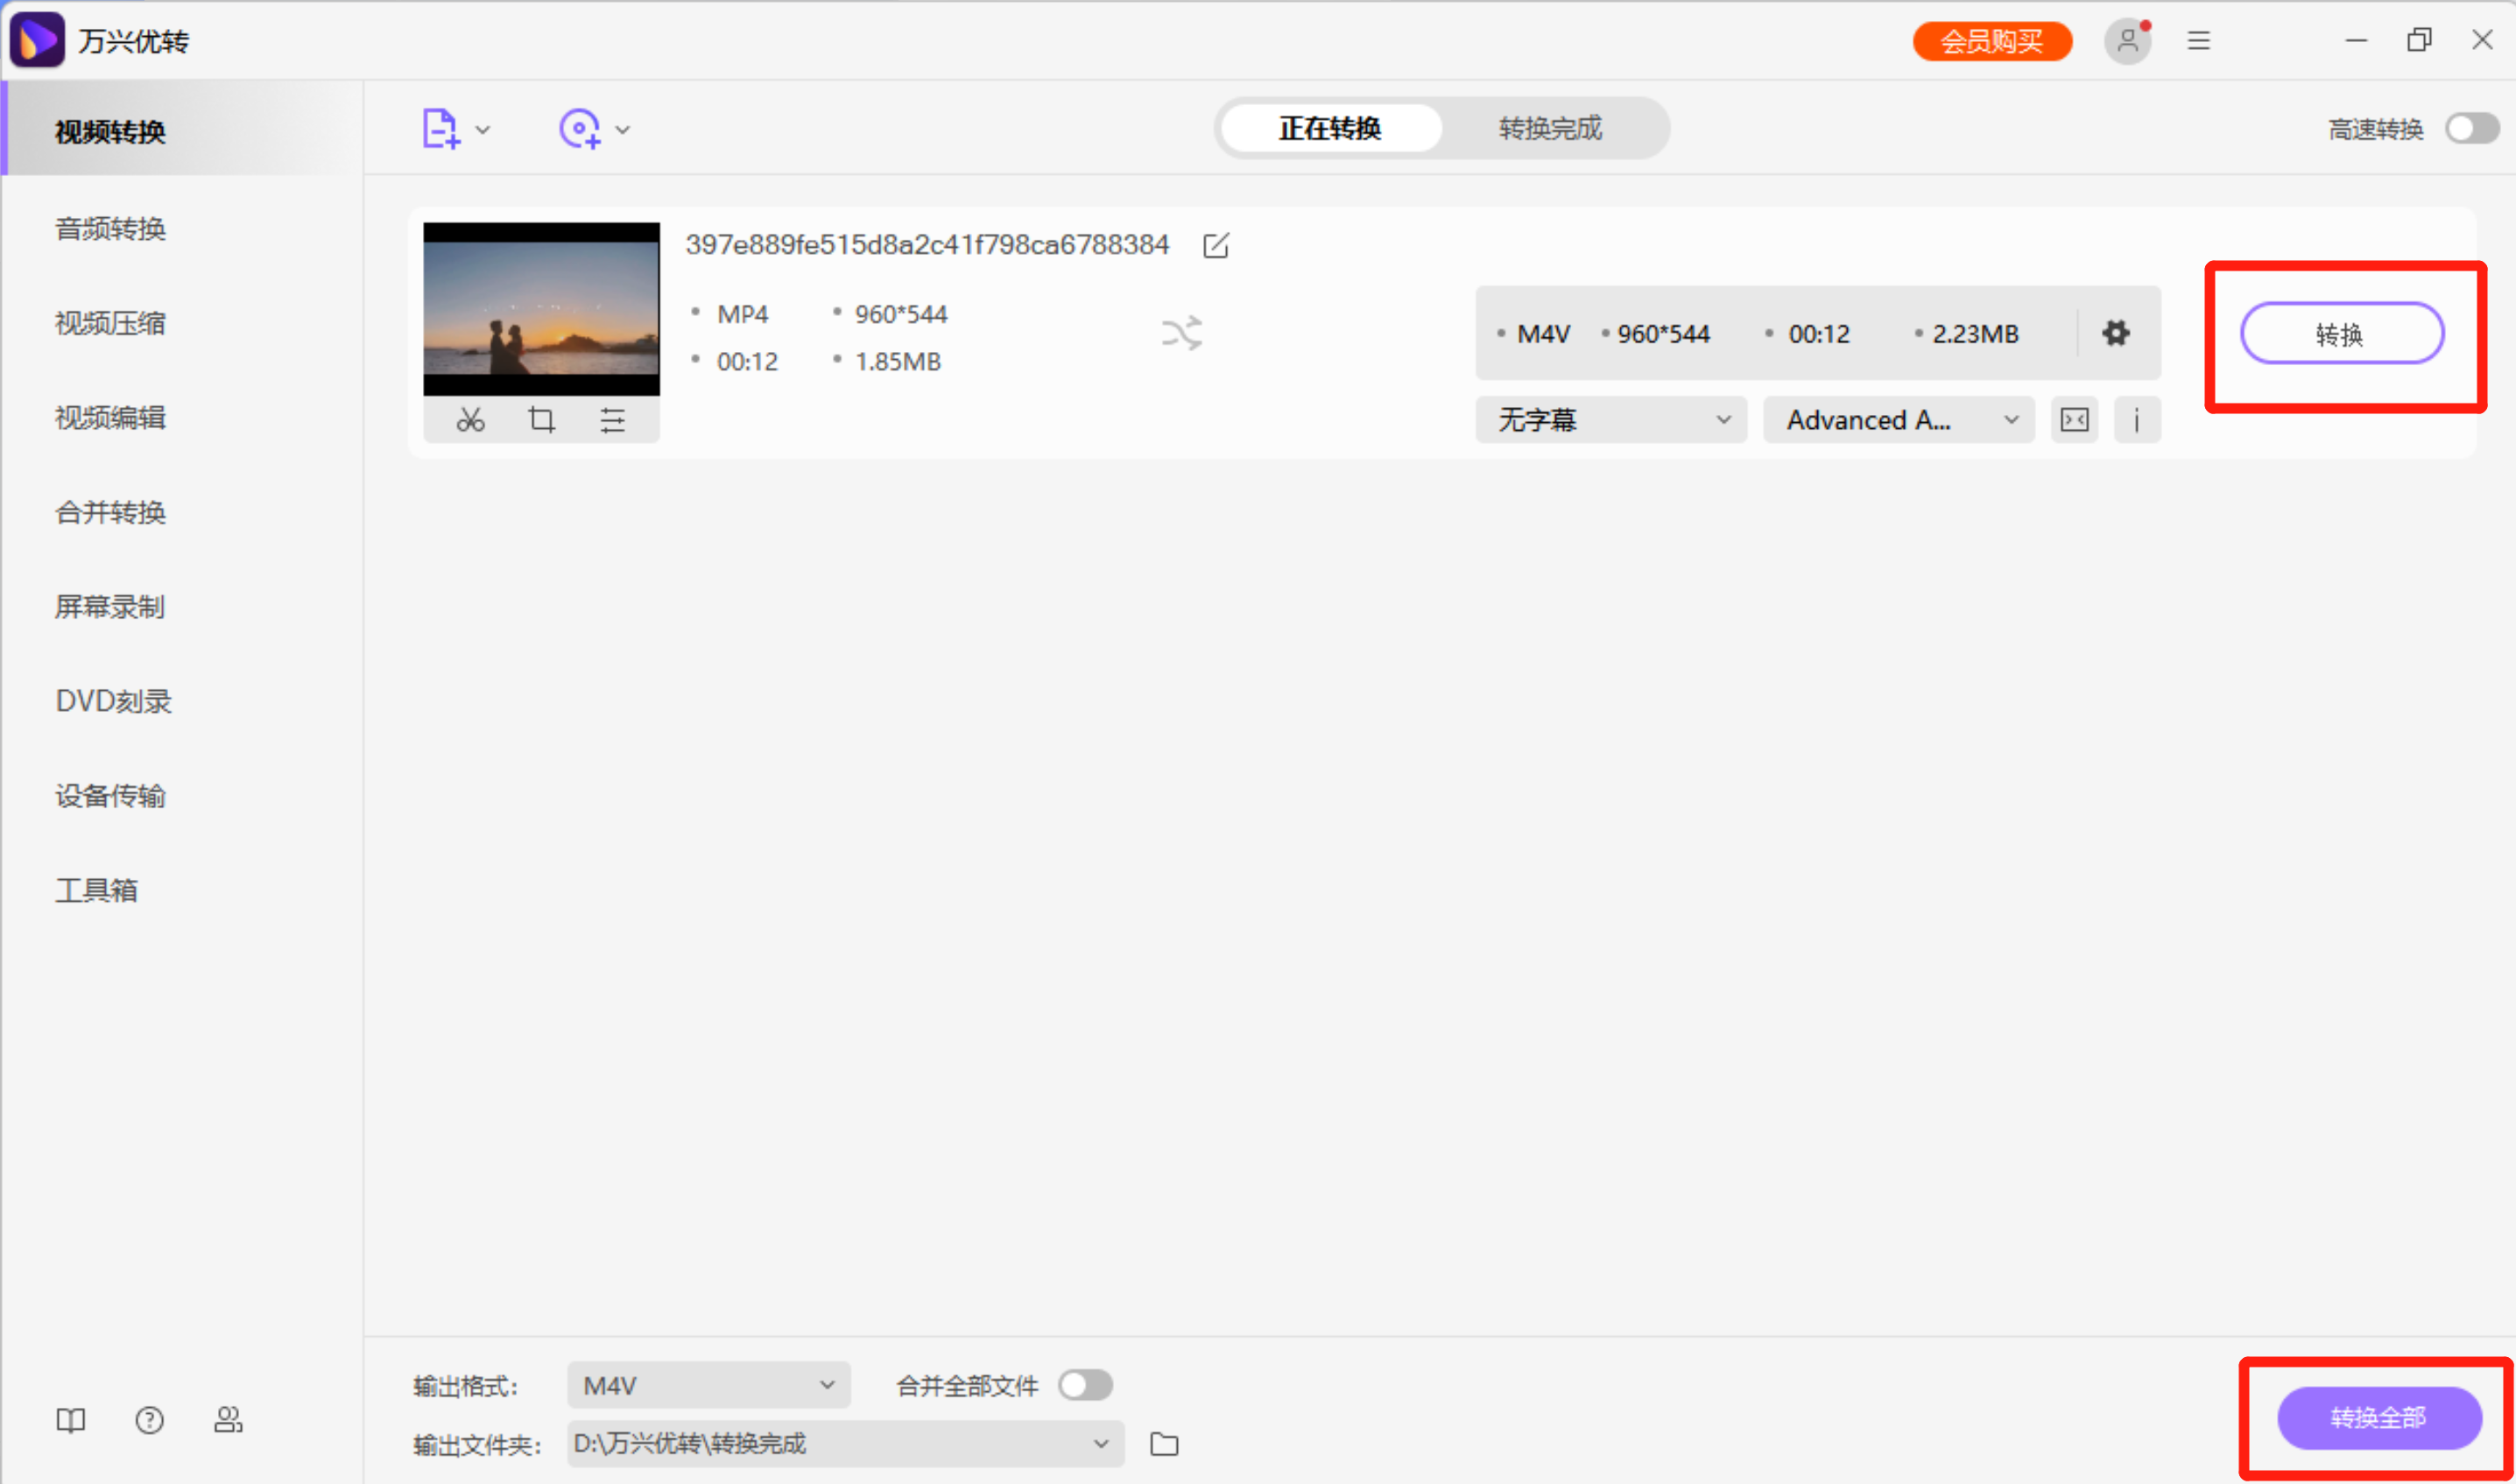Open the 输出格式 M4V dropdown
The height and width of the screenshot is (1484, 2516).
click(708, 1386)
